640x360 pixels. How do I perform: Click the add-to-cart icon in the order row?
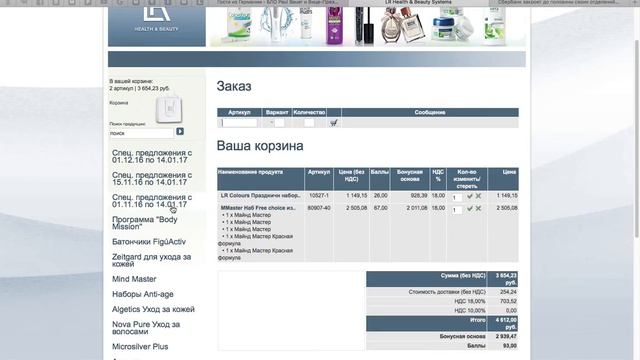(334, 123)
